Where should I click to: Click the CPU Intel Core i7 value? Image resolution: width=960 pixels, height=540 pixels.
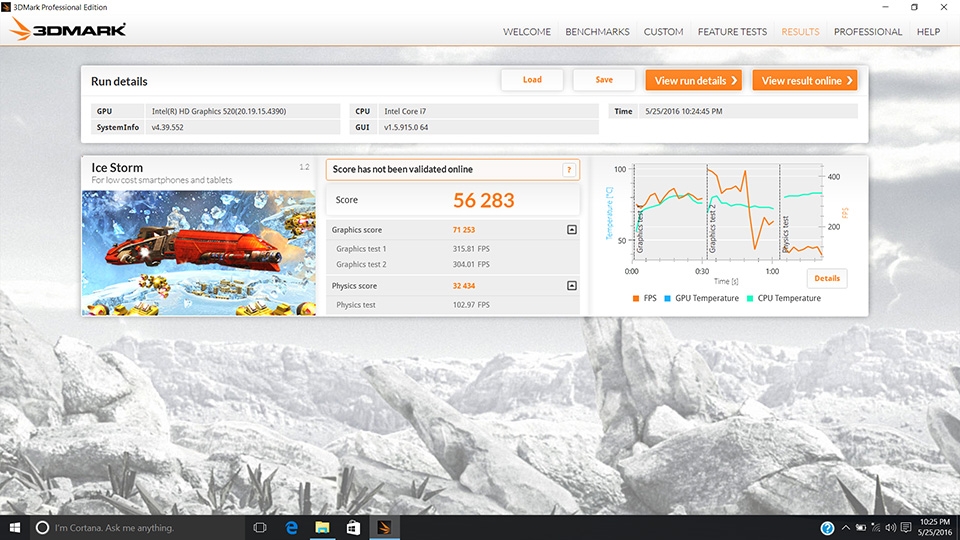[x=405, y=111]
